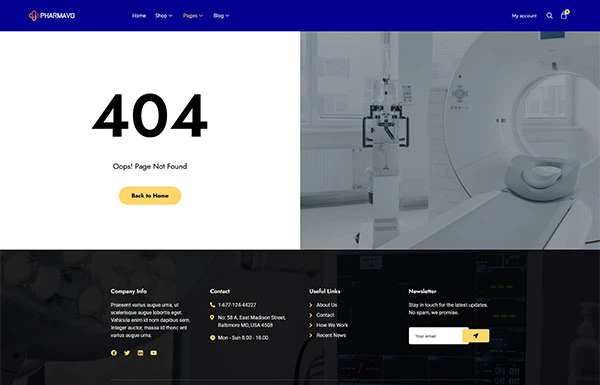Click the Pharmavo logo in header
Image resolution: width=600 pixels, height=385 pixels.
(x=52, y=16)
